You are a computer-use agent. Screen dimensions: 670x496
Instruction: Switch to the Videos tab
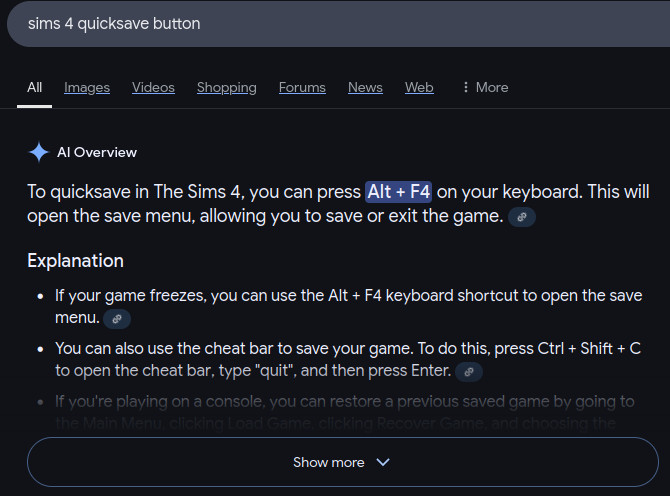point(153,87)
